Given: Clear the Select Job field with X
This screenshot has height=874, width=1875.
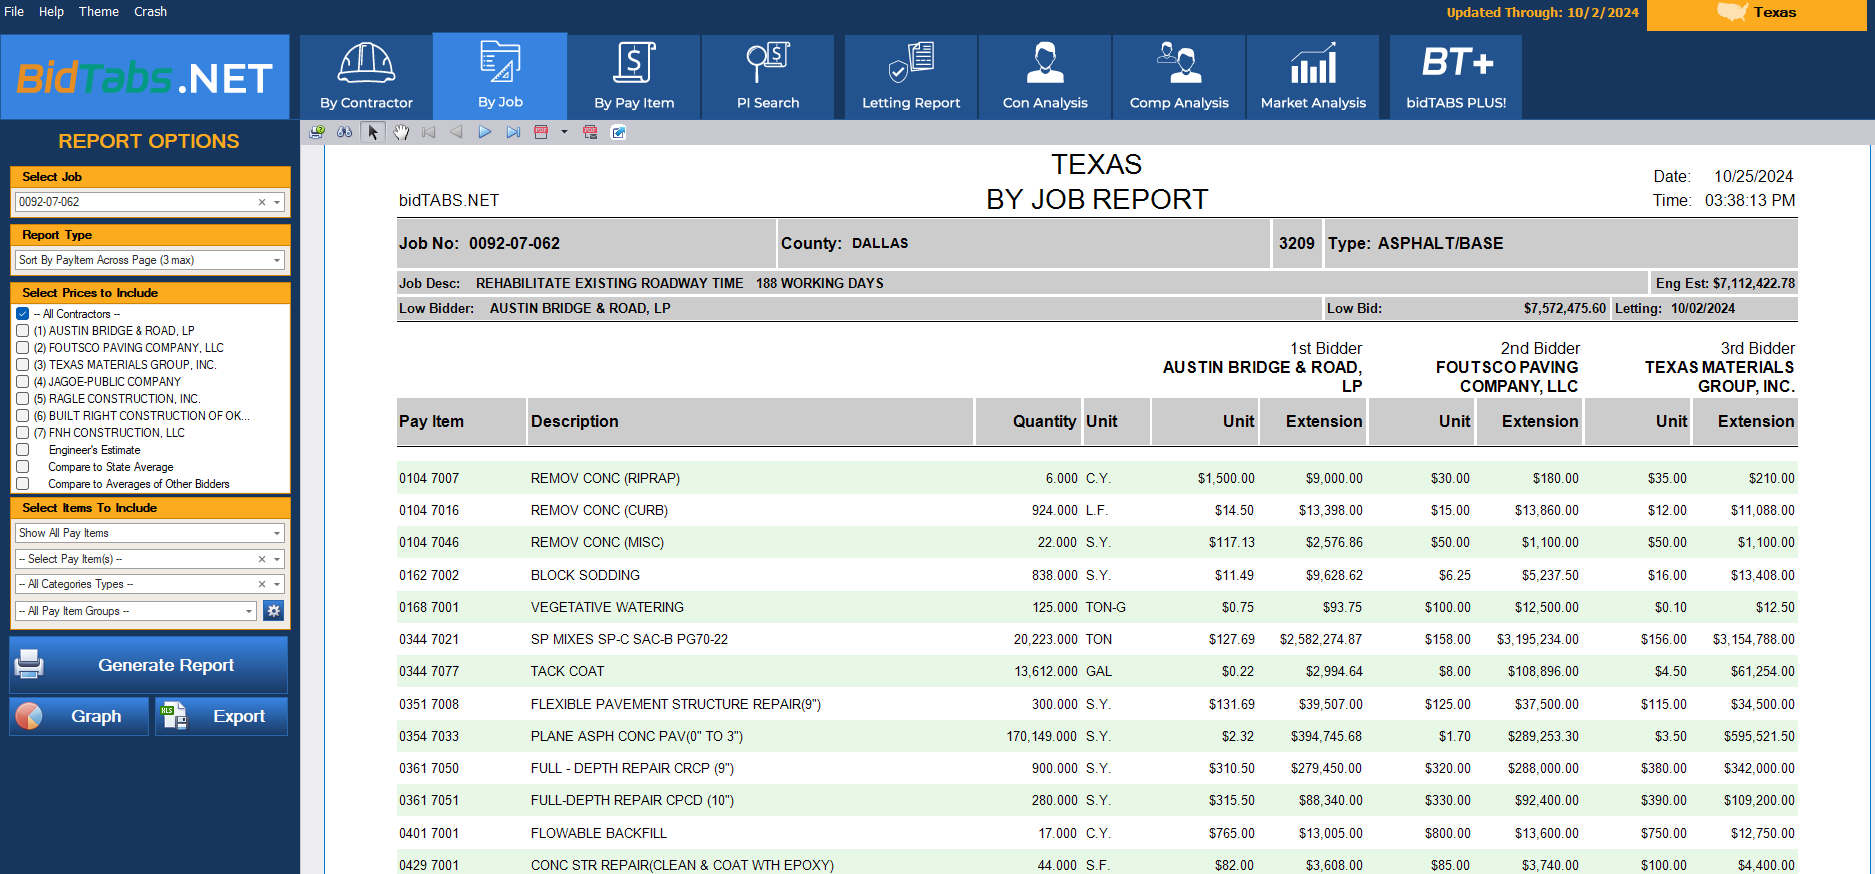Looking at the screenshot, I should point(262,202).
